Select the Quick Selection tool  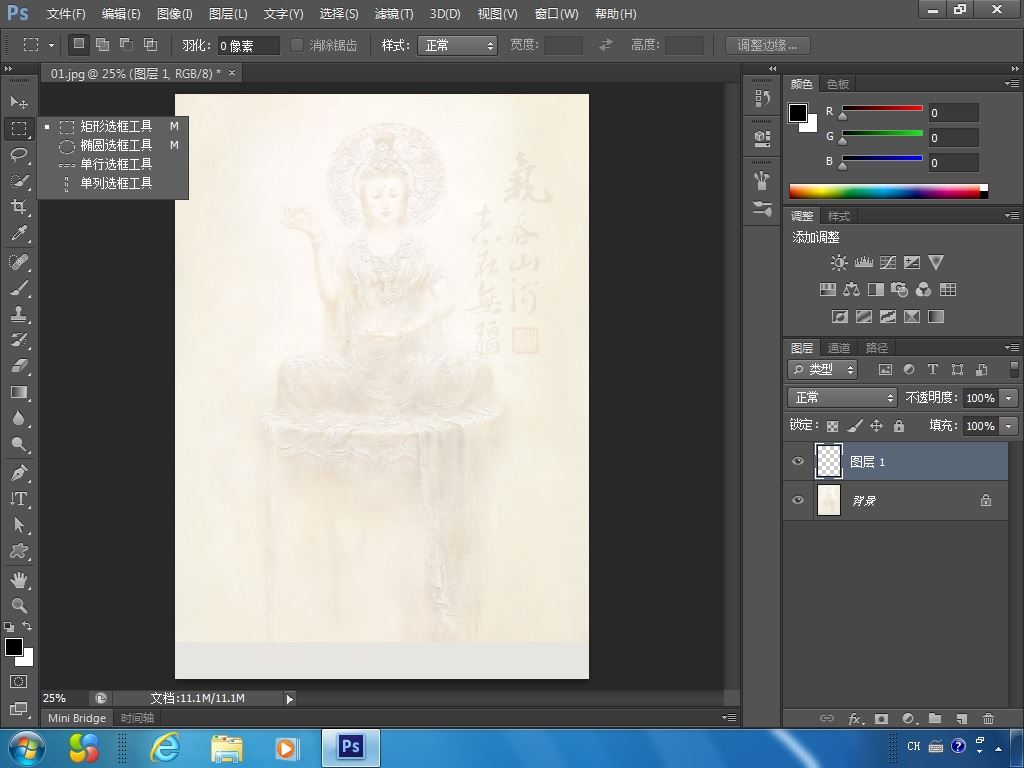pos(18,181)
